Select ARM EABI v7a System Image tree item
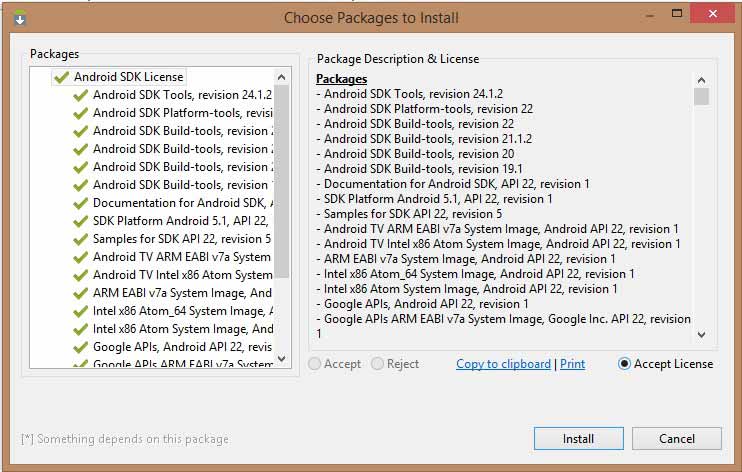The image size is (742, 472). coord(181,293)
